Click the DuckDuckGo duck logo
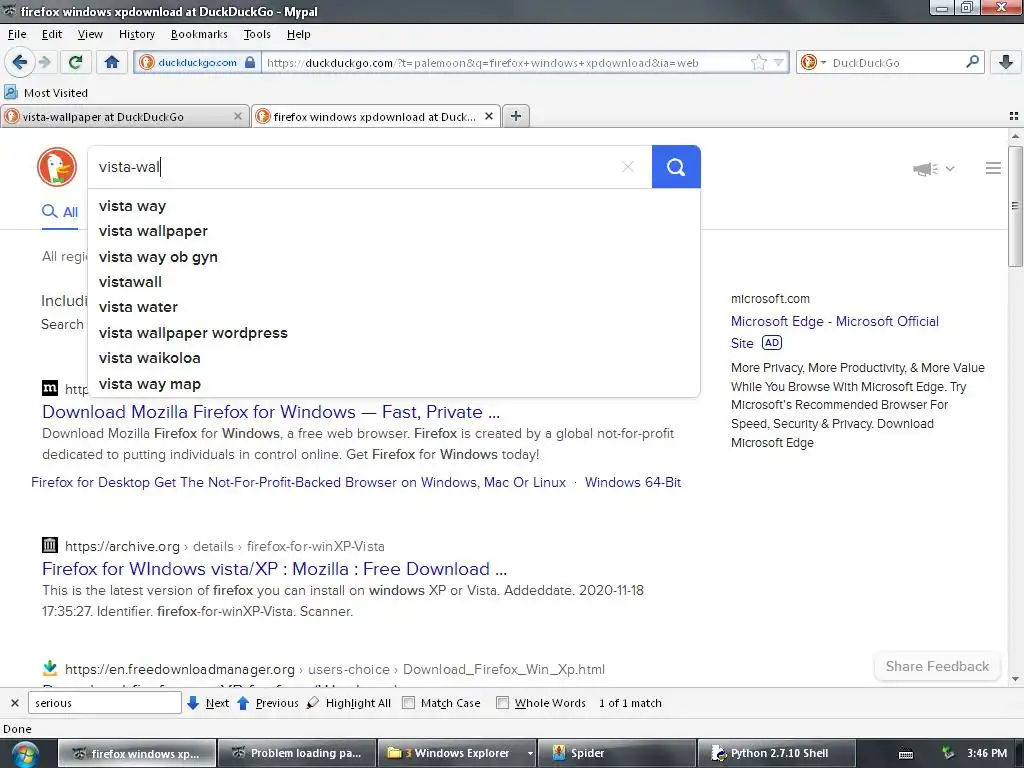The image size is (1024, 768). (57, 167)
